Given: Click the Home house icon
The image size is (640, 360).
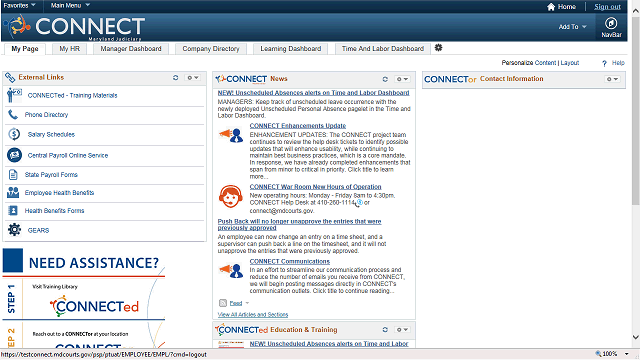Looking at the screenshot, I should tap(551, 7).
